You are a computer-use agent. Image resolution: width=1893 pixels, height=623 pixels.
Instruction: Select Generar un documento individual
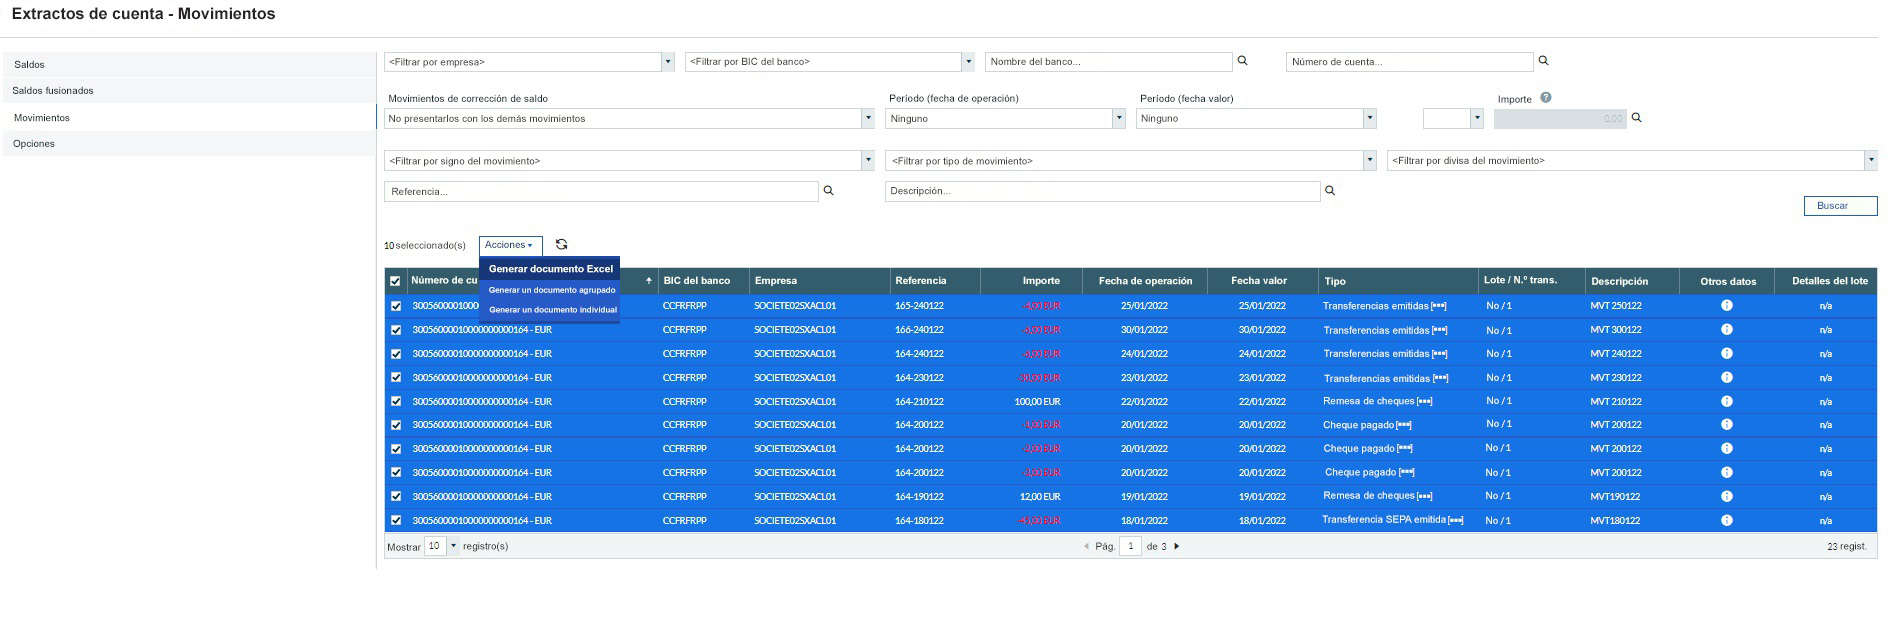tap(552, 310)
